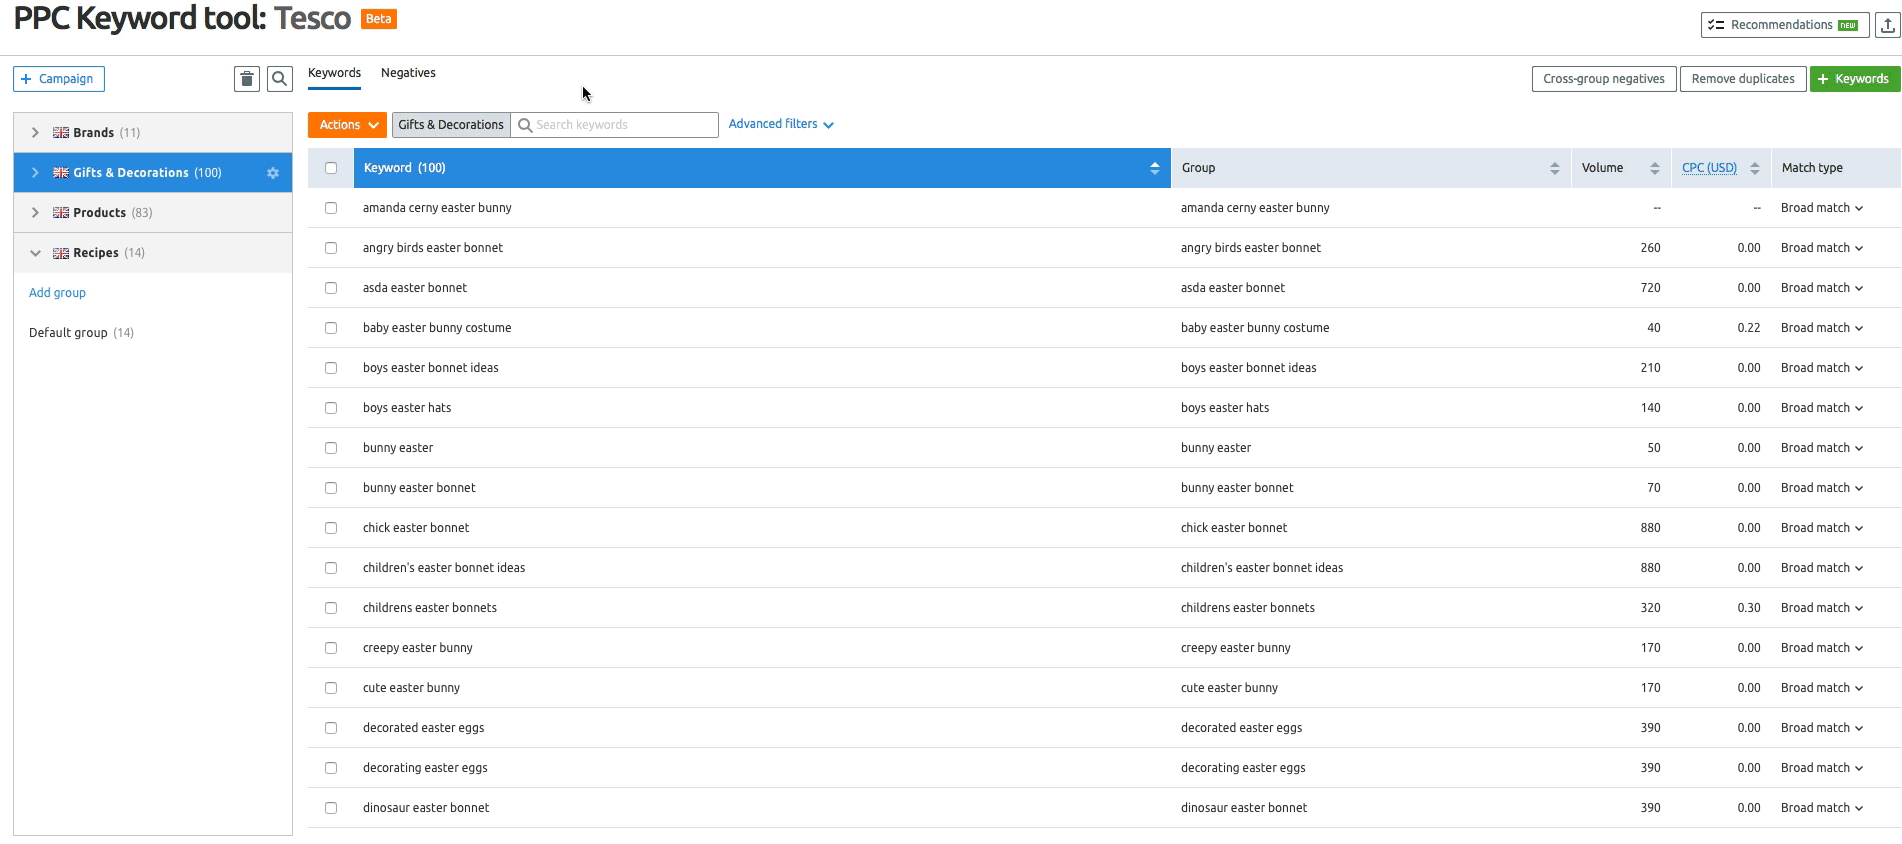Click the Beta badge next to Tesco
Viewport: 1902px width, 844px height.
(379, 19)
